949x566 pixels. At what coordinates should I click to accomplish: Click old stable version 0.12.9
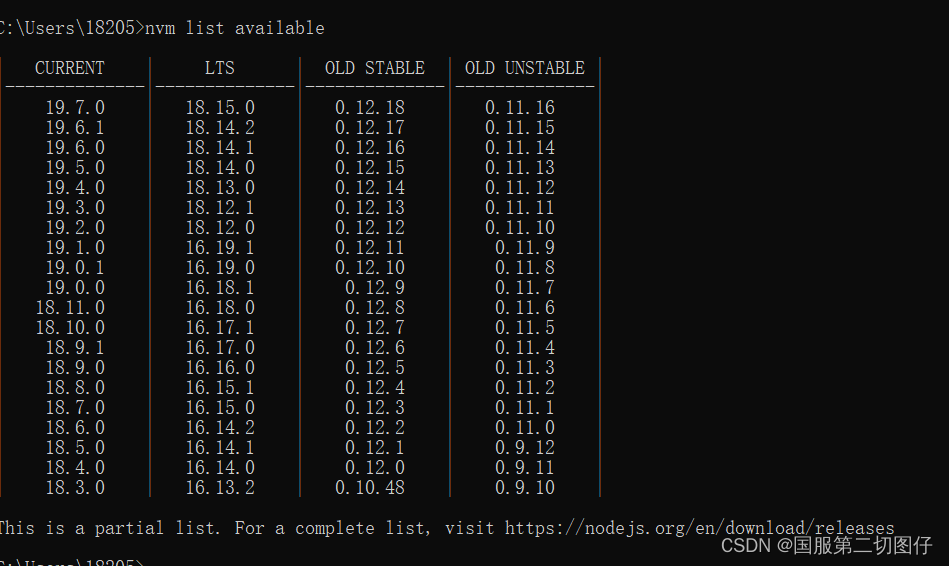[x=375, y=288]
